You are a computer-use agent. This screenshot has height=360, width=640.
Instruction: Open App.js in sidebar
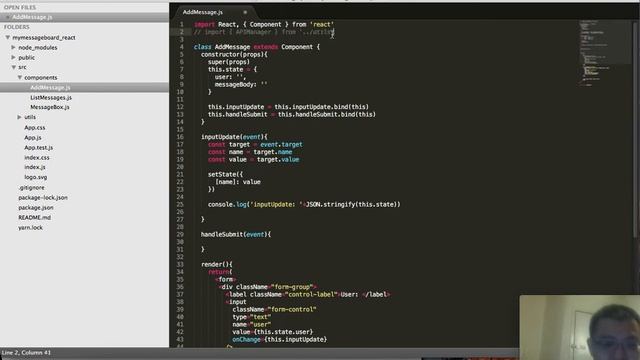(33, 138)
